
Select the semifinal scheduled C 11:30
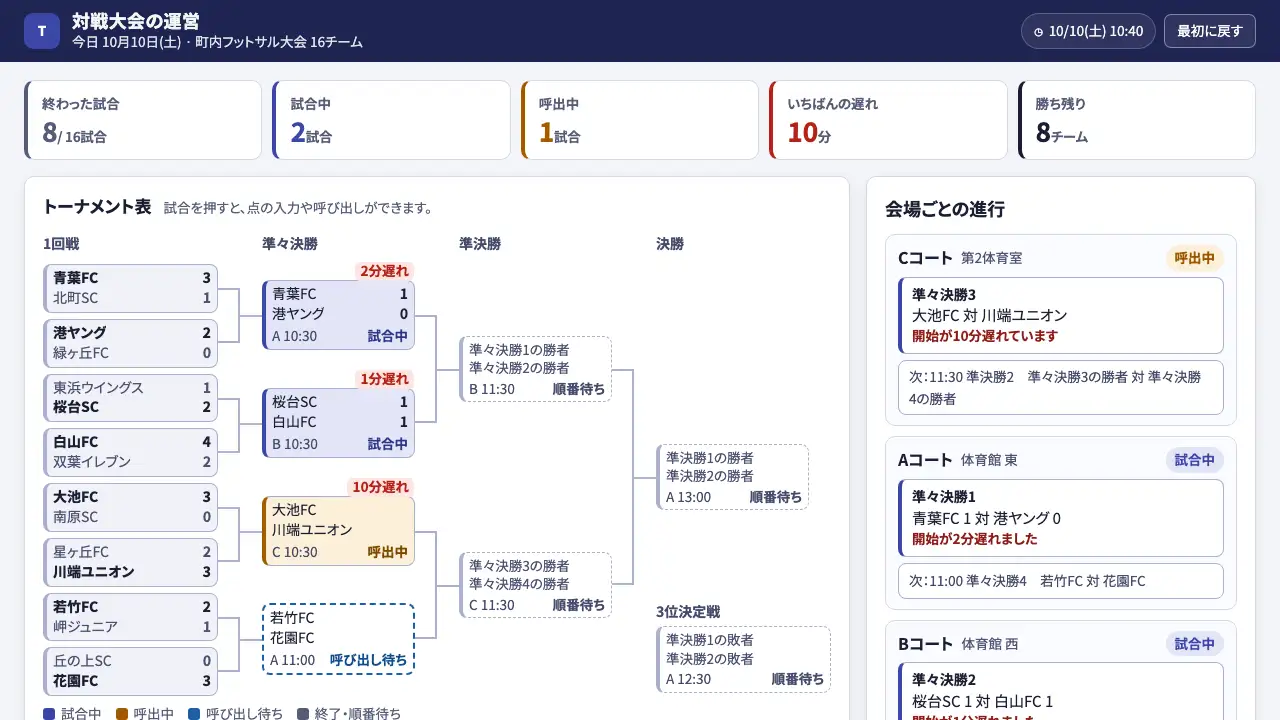point(536,585)
